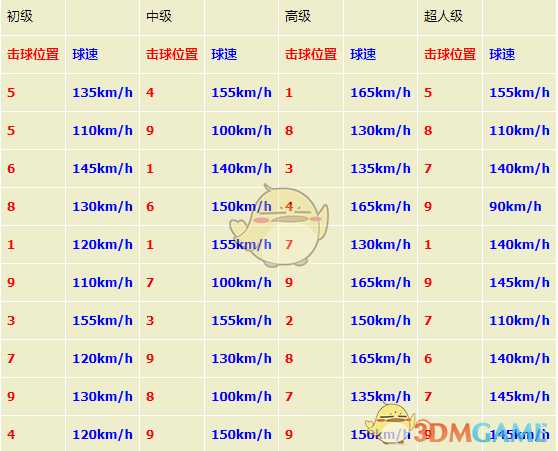This screenshot has height=451, width=558.
Task: Click 初级 120km/h beside position 1
Action: 102,245
